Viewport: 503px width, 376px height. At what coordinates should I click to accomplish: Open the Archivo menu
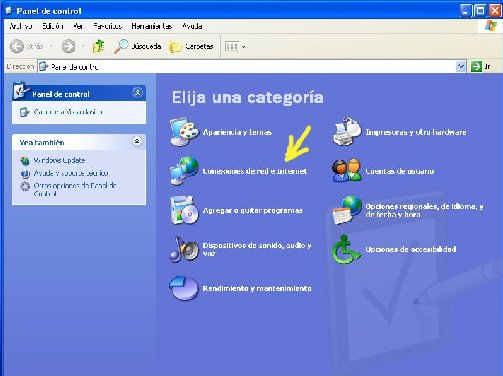point(21,26)
